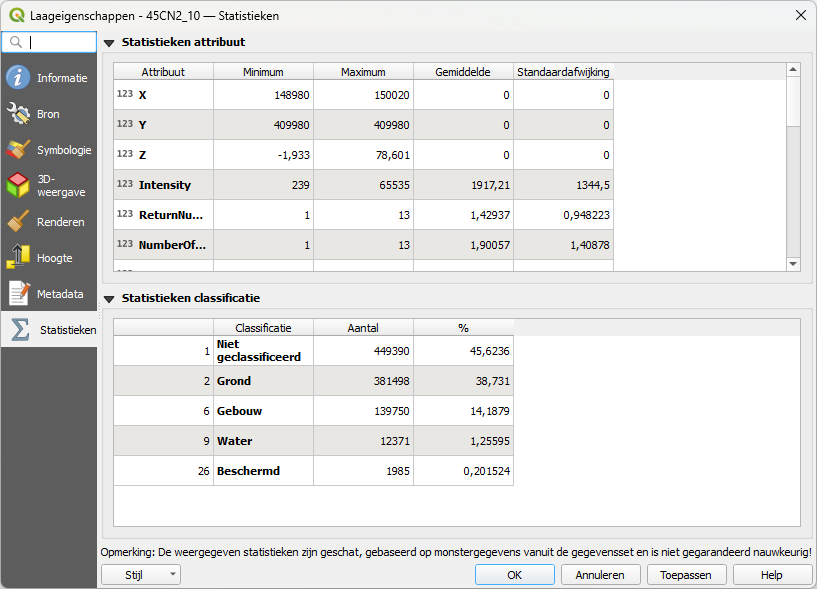Image resolution: width=817 pixels, height=589 pixels.
Task: Click the Statistieken sigma icon
Action: 20,330
